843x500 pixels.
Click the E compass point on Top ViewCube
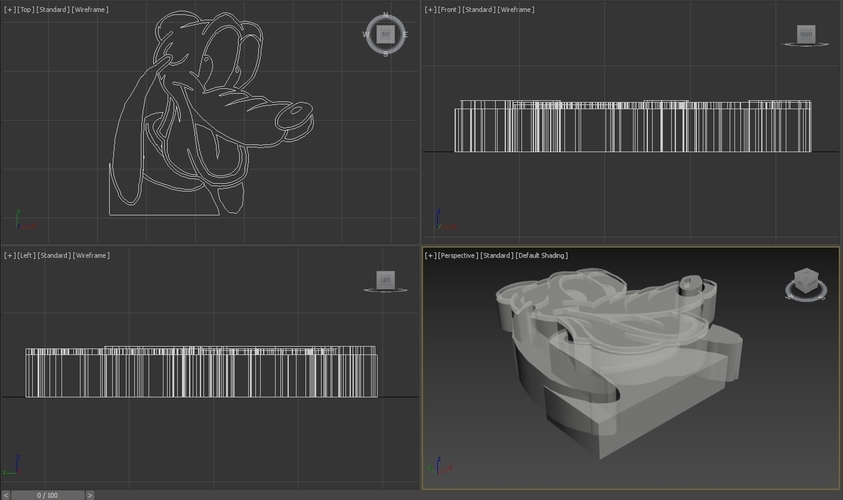[x=405, y=34]
